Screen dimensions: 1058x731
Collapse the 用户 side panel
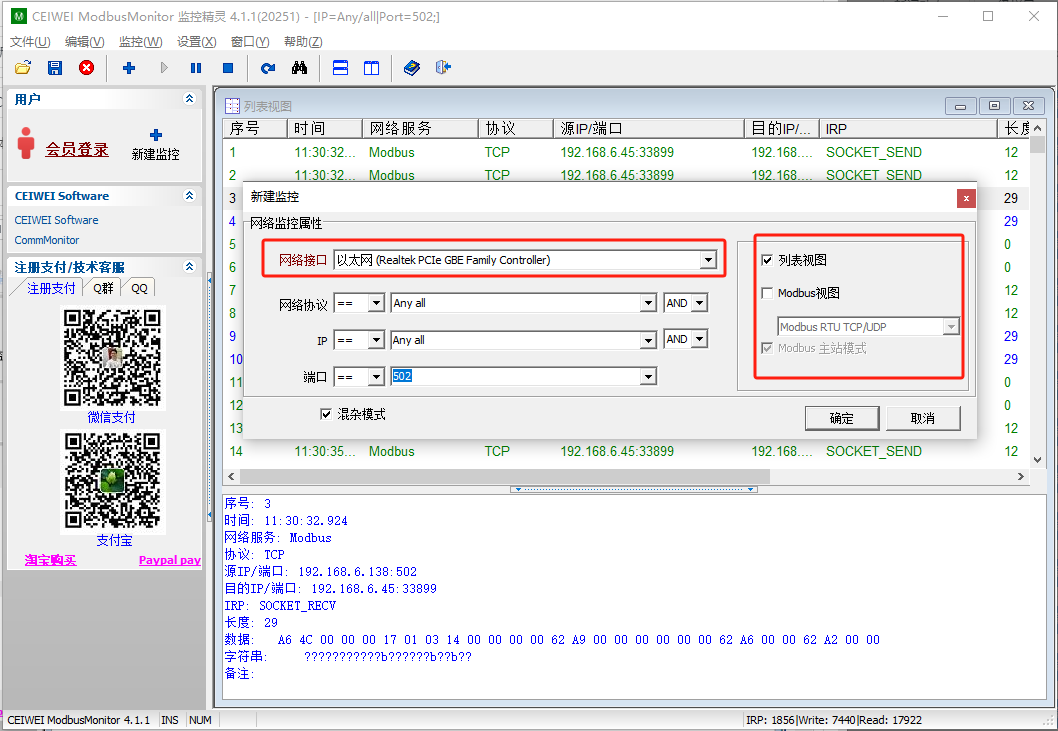(x=189, y=99)
